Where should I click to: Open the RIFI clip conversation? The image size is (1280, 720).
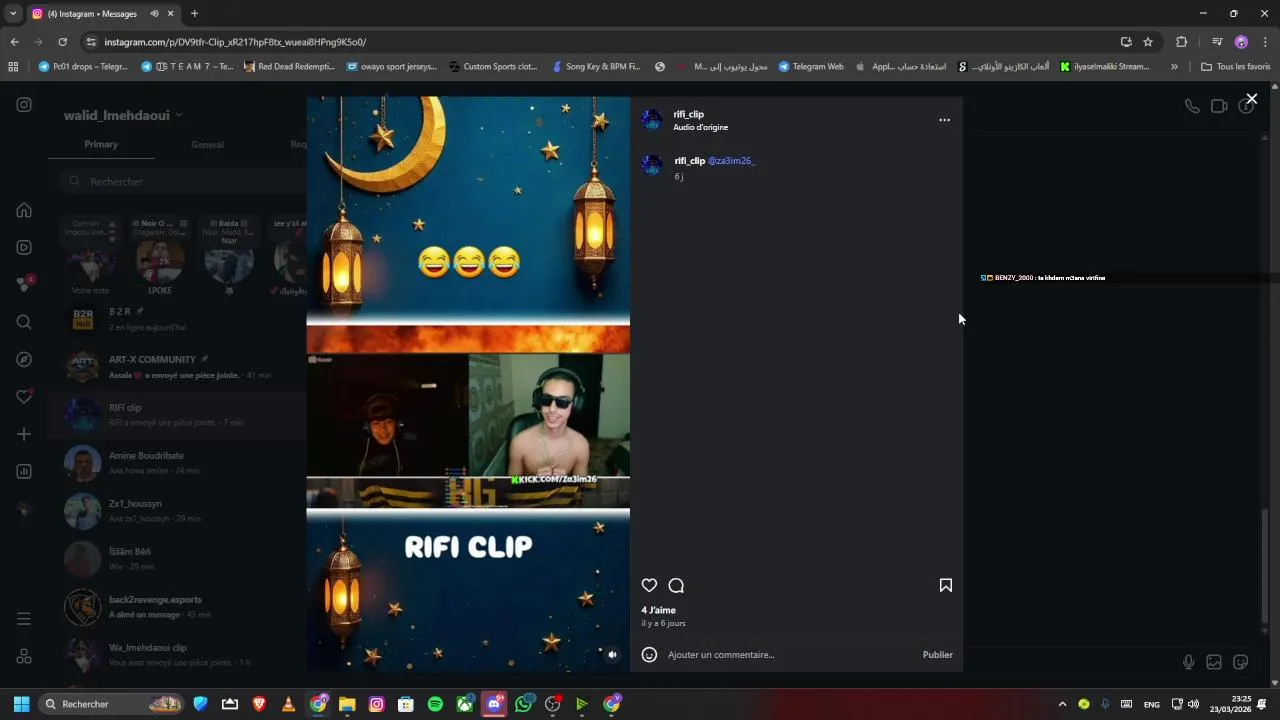[x=178, y=415]
